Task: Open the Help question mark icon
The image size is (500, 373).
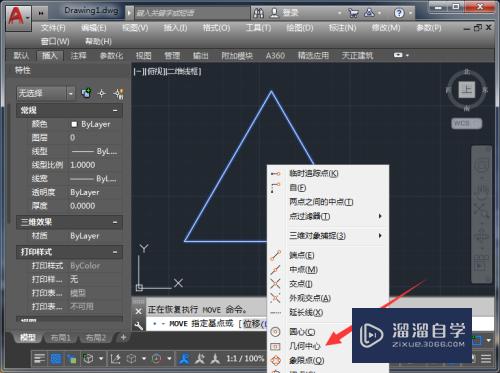Action: point(399,13)
